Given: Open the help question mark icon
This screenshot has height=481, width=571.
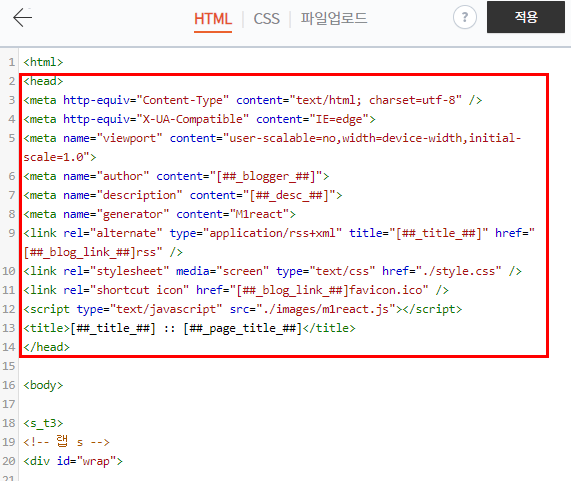Looking at the screenshot, I should coord(465,17).
